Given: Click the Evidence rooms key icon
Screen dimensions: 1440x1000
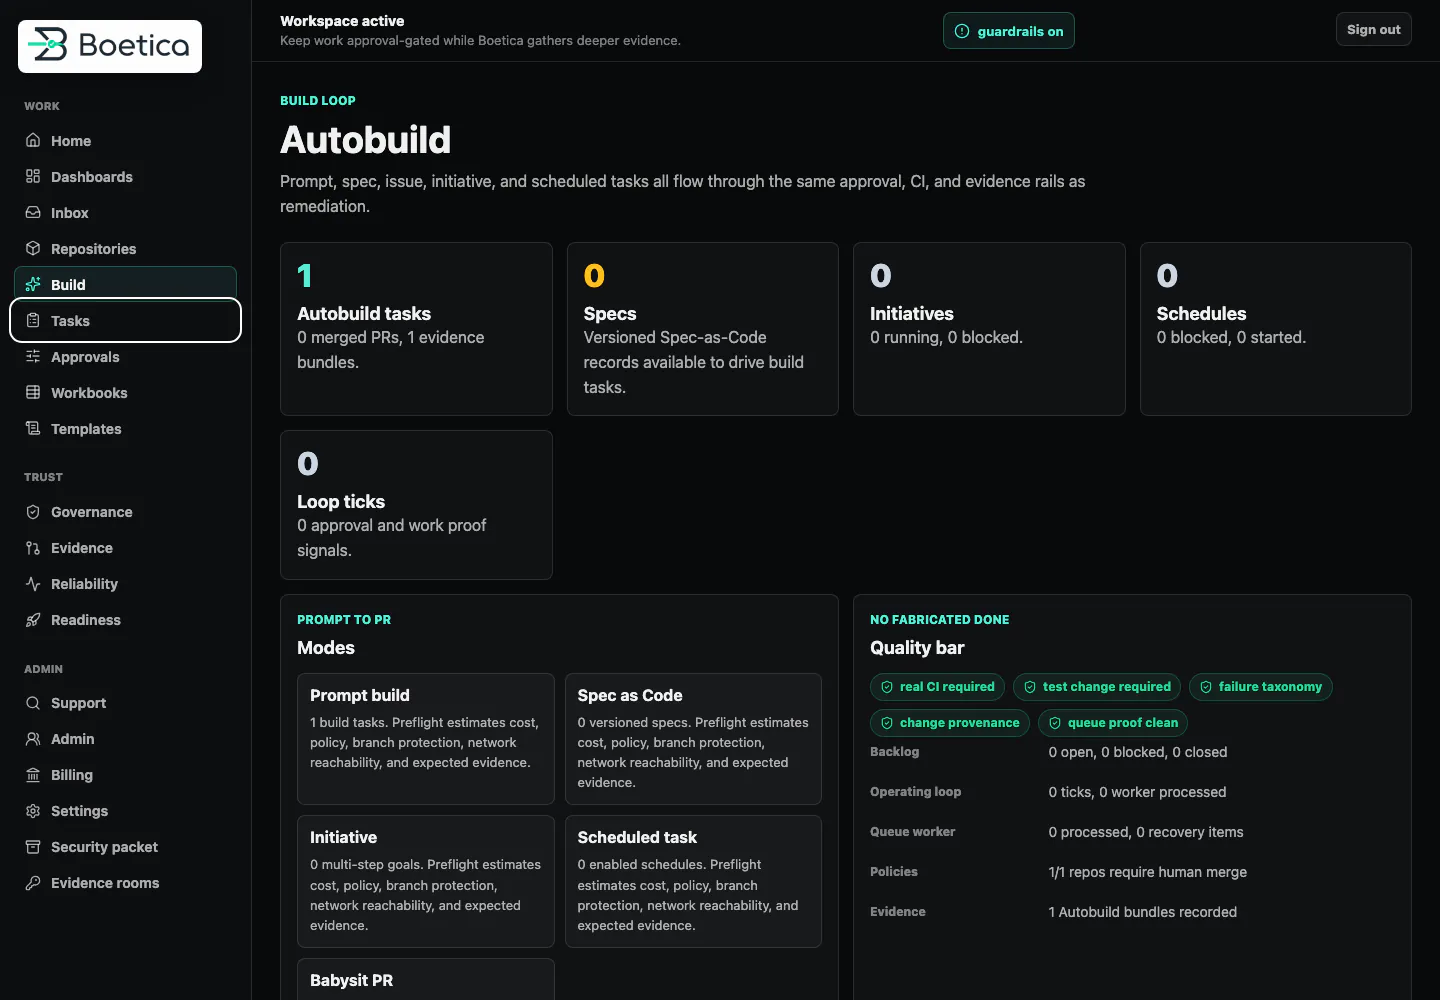Looking at the screenshot, I should pos(33,883).
